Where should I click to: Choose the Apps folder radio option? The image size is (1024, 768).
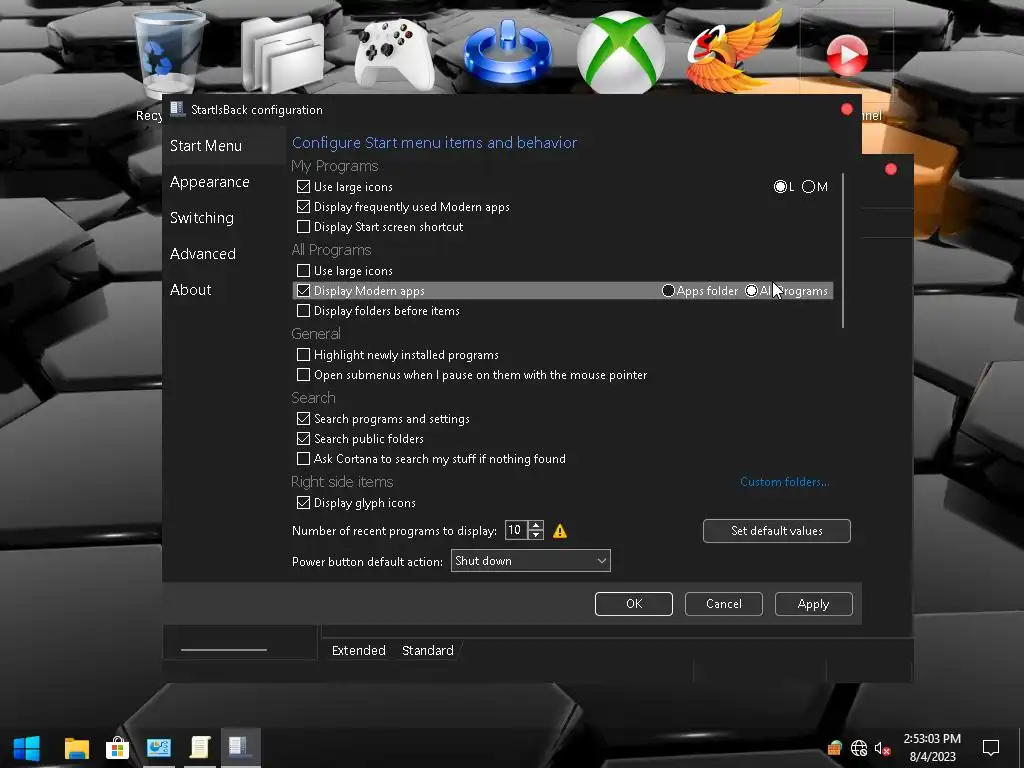click(x=668, y=291)
